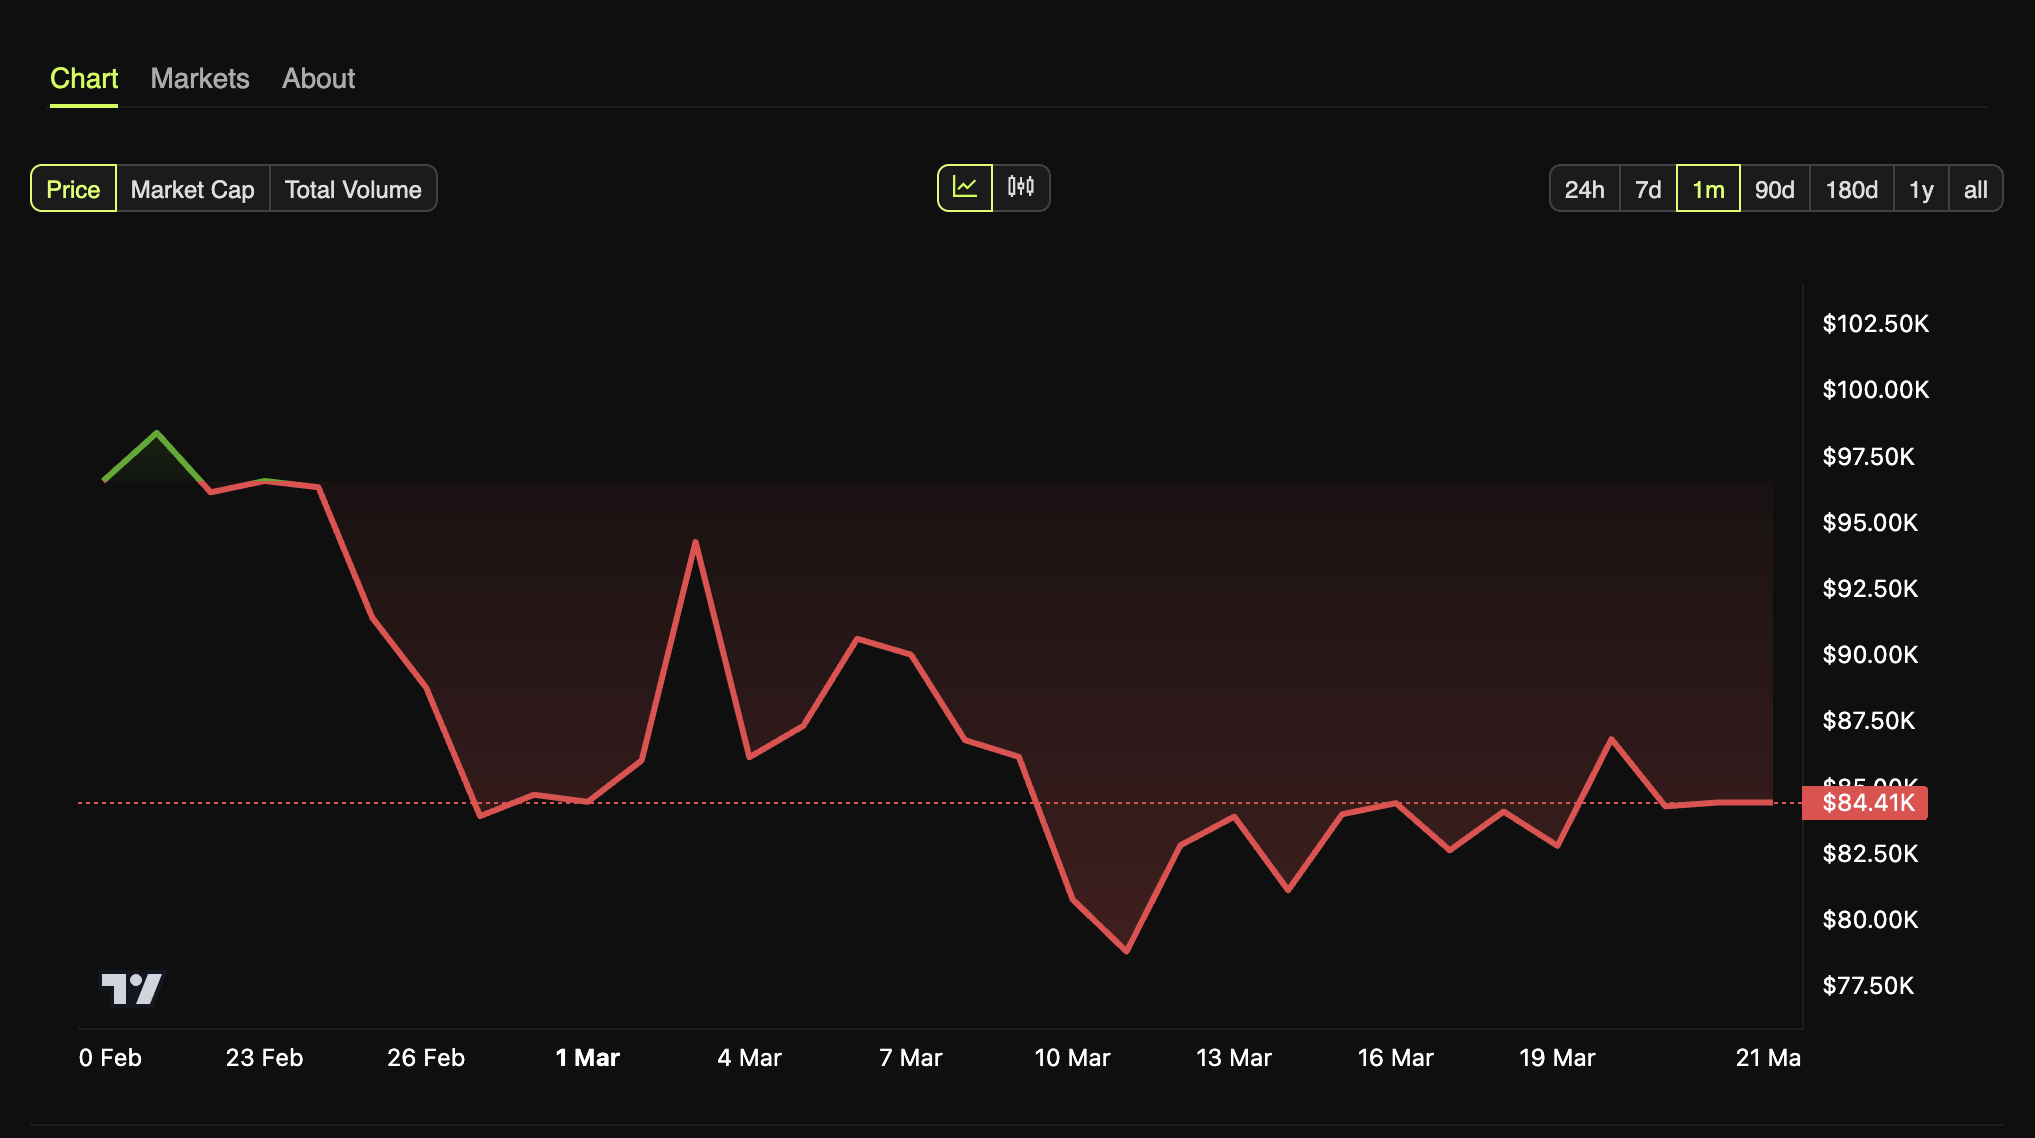This screenshot has width=2035, height=1138.
Task: Select the 180d time range
Action: [1852, 189]
